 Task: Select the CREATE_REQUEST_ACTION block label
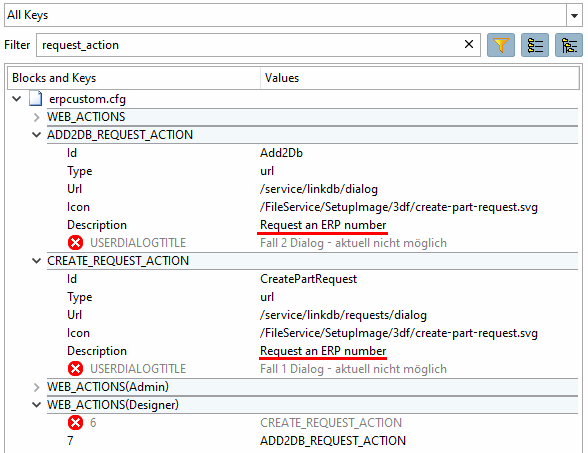click(118, 261)
